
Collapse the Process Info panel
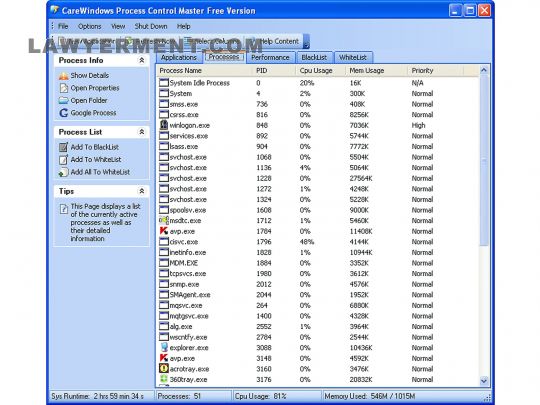(x=142, y=60)
